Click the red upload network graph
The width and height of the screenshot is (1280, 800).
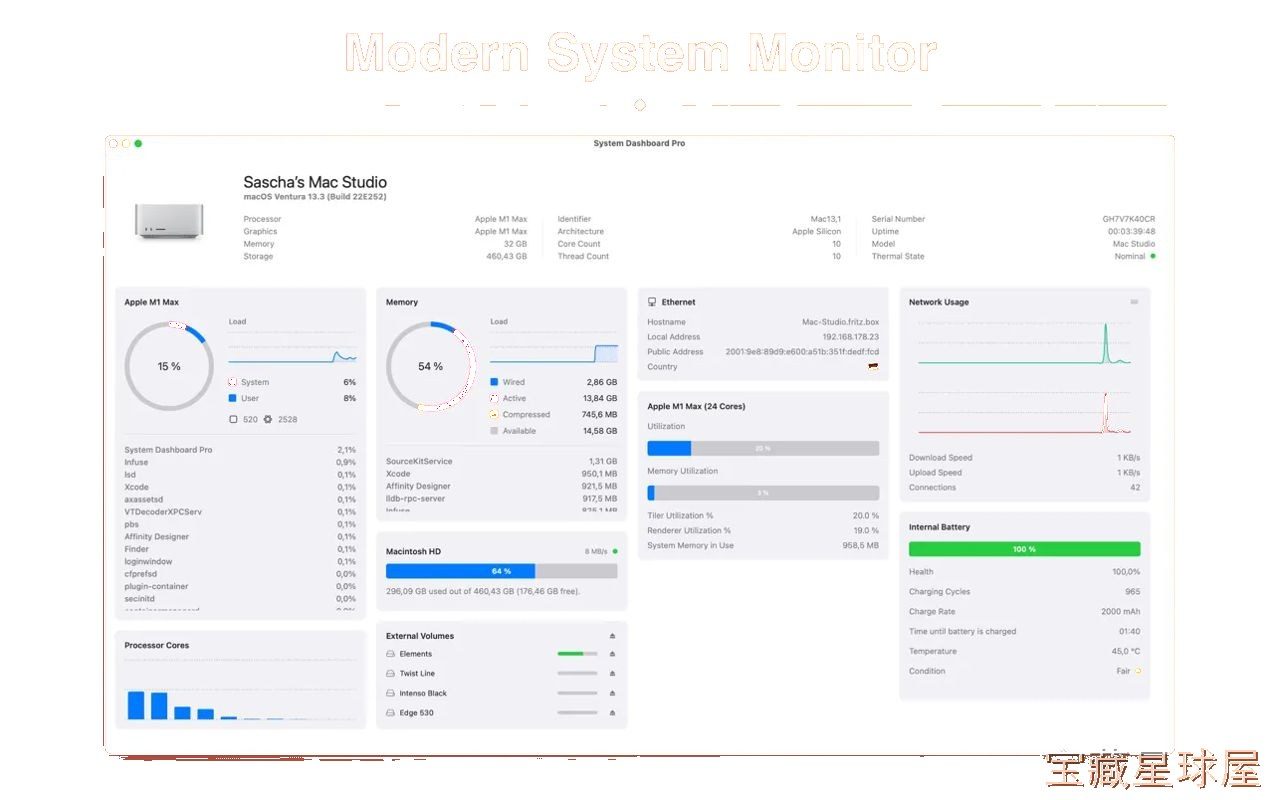pyautogui.click(x=1024, y=412)
